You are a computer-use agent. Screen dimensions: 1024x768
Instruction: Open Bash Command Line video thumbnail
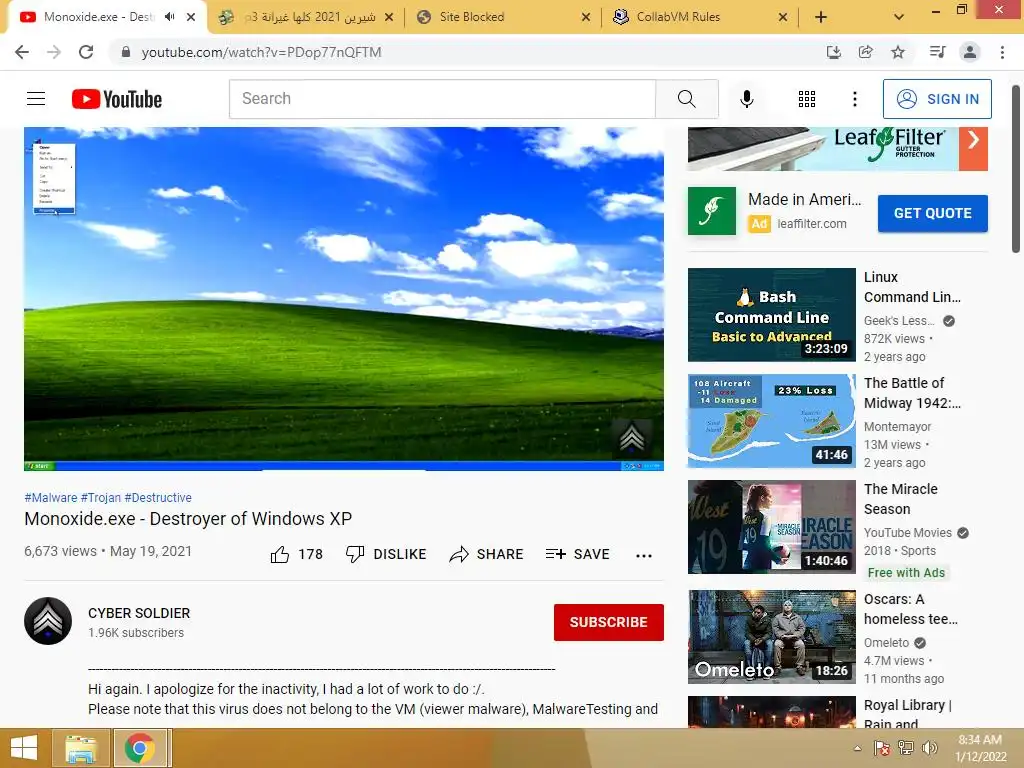(771, 315)
